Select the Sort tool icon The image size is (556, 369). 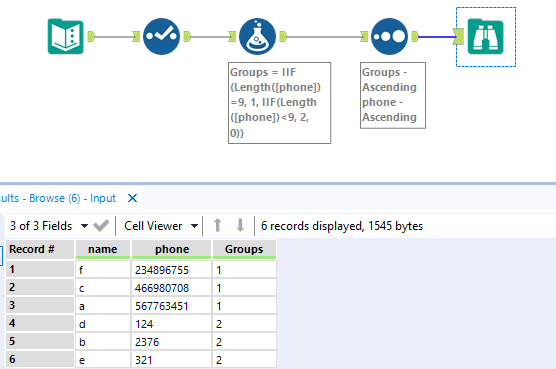coord(389,37)
